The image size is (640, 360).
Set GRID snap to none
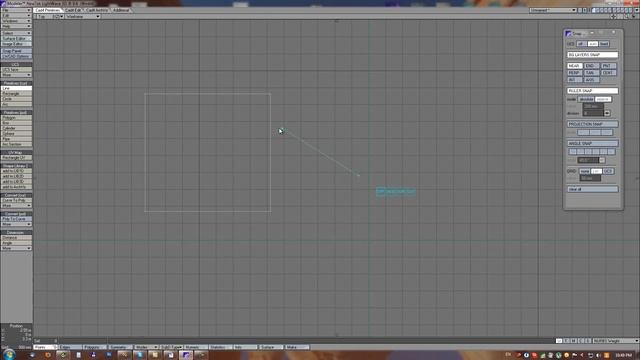[584, 171]
